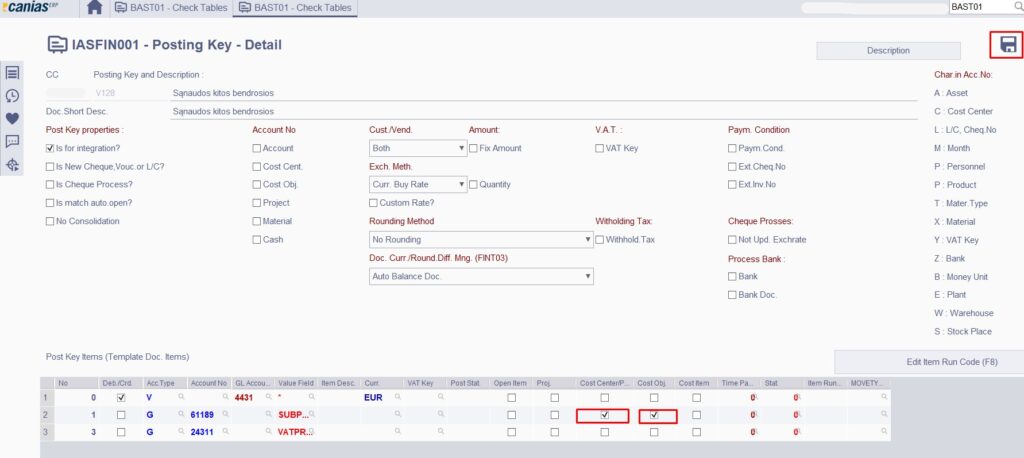
Task: Click the crosshair target sidebar icon
Action: click(x=13, y=165)
